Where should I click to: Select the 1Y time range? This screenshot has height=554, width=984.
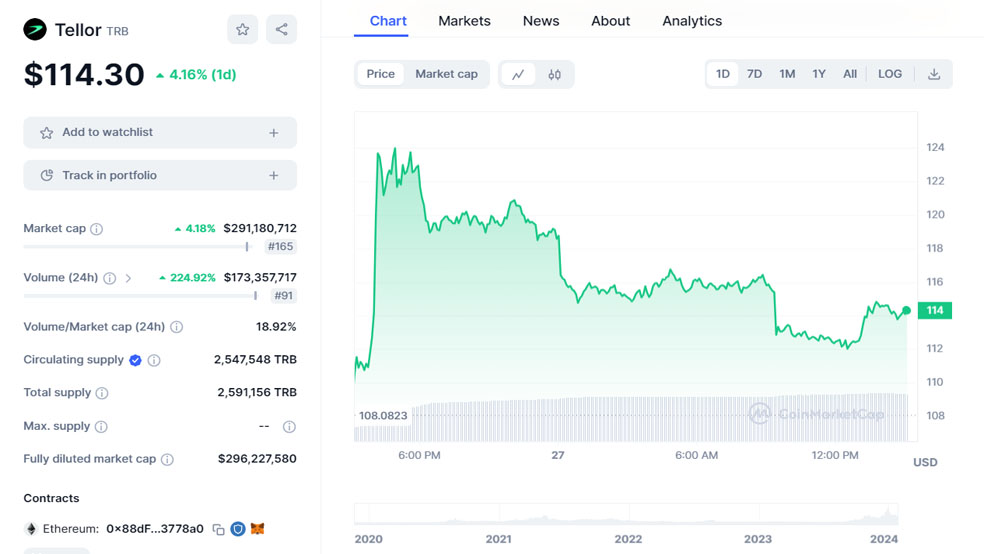click(x=819, y=74)
